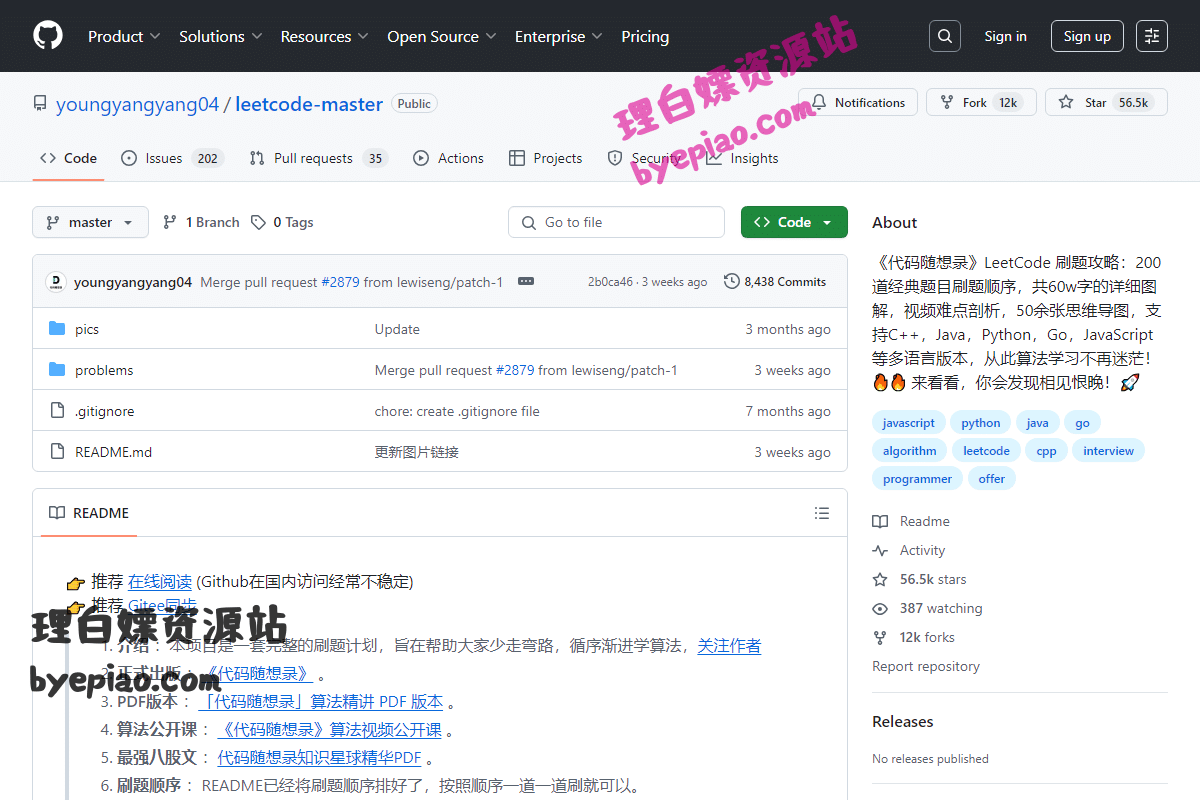Viewport: 1200px width, 800px height.
Task: Click the pics folder icon
Action: 57,329
